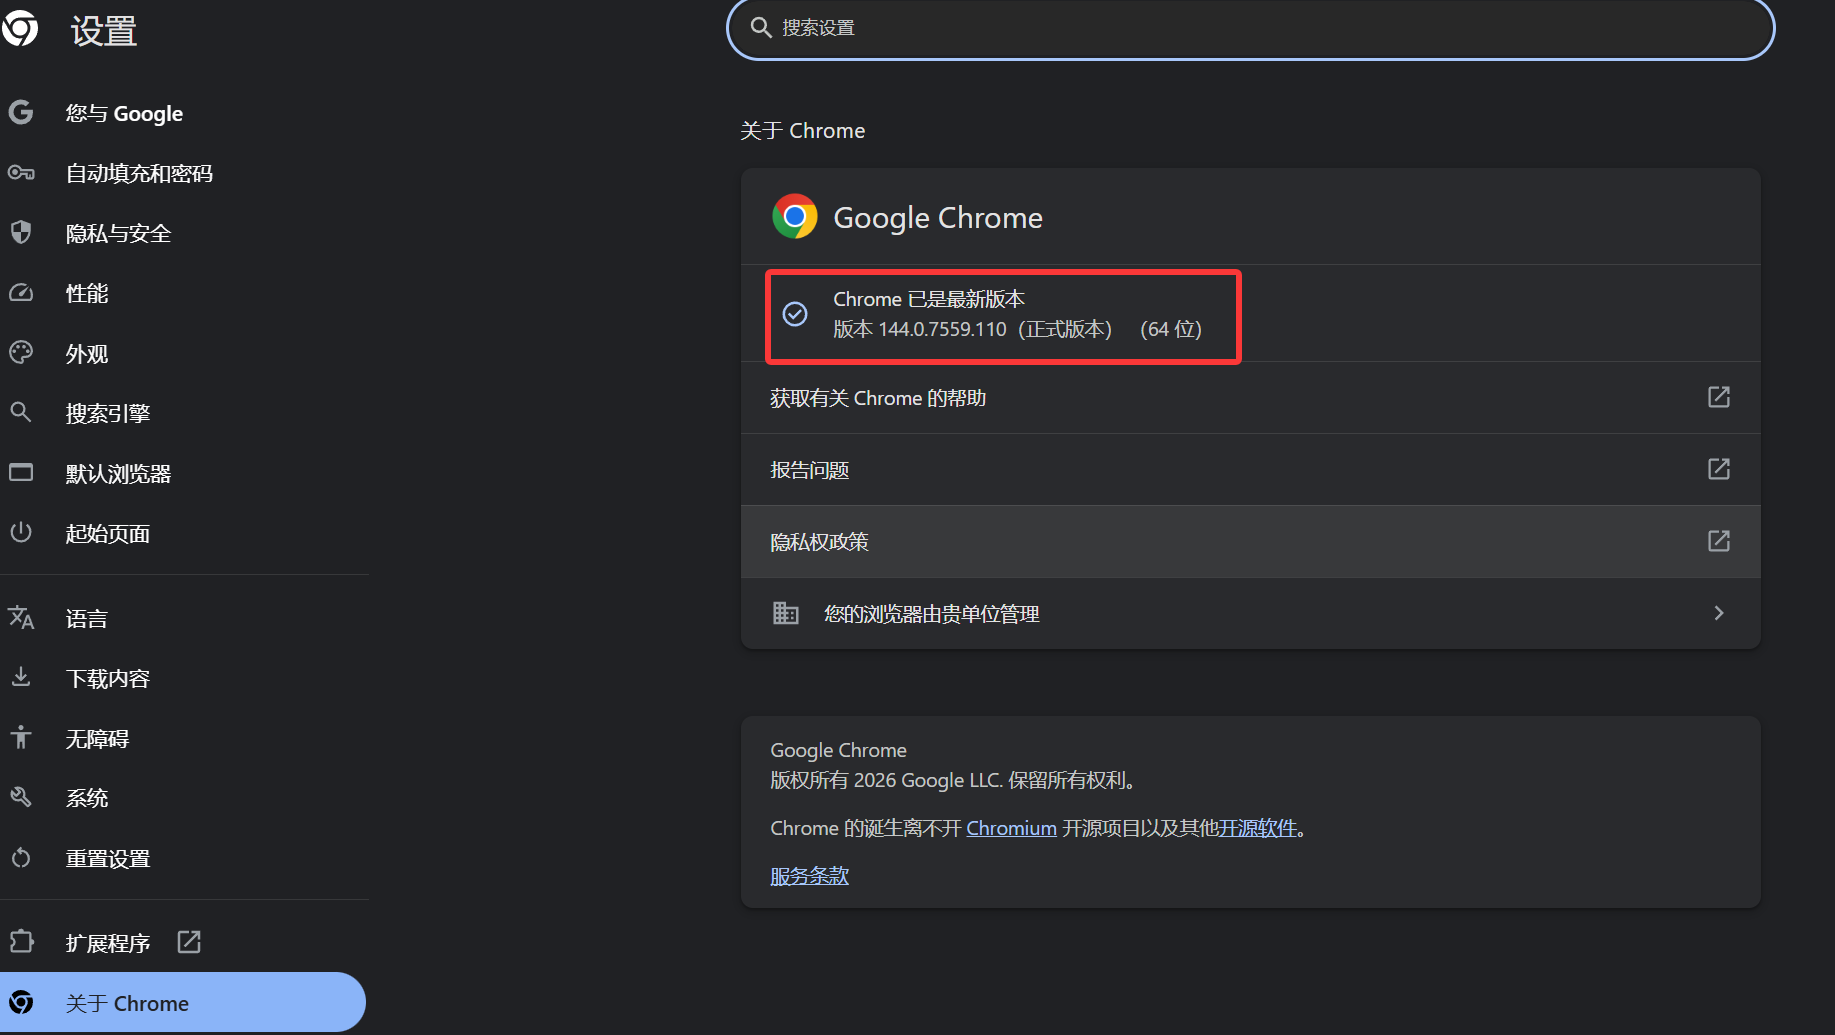Click 隐私权政策 row text
Viewport: 1835px width, 1035px height.
click(x=819, y=542)
